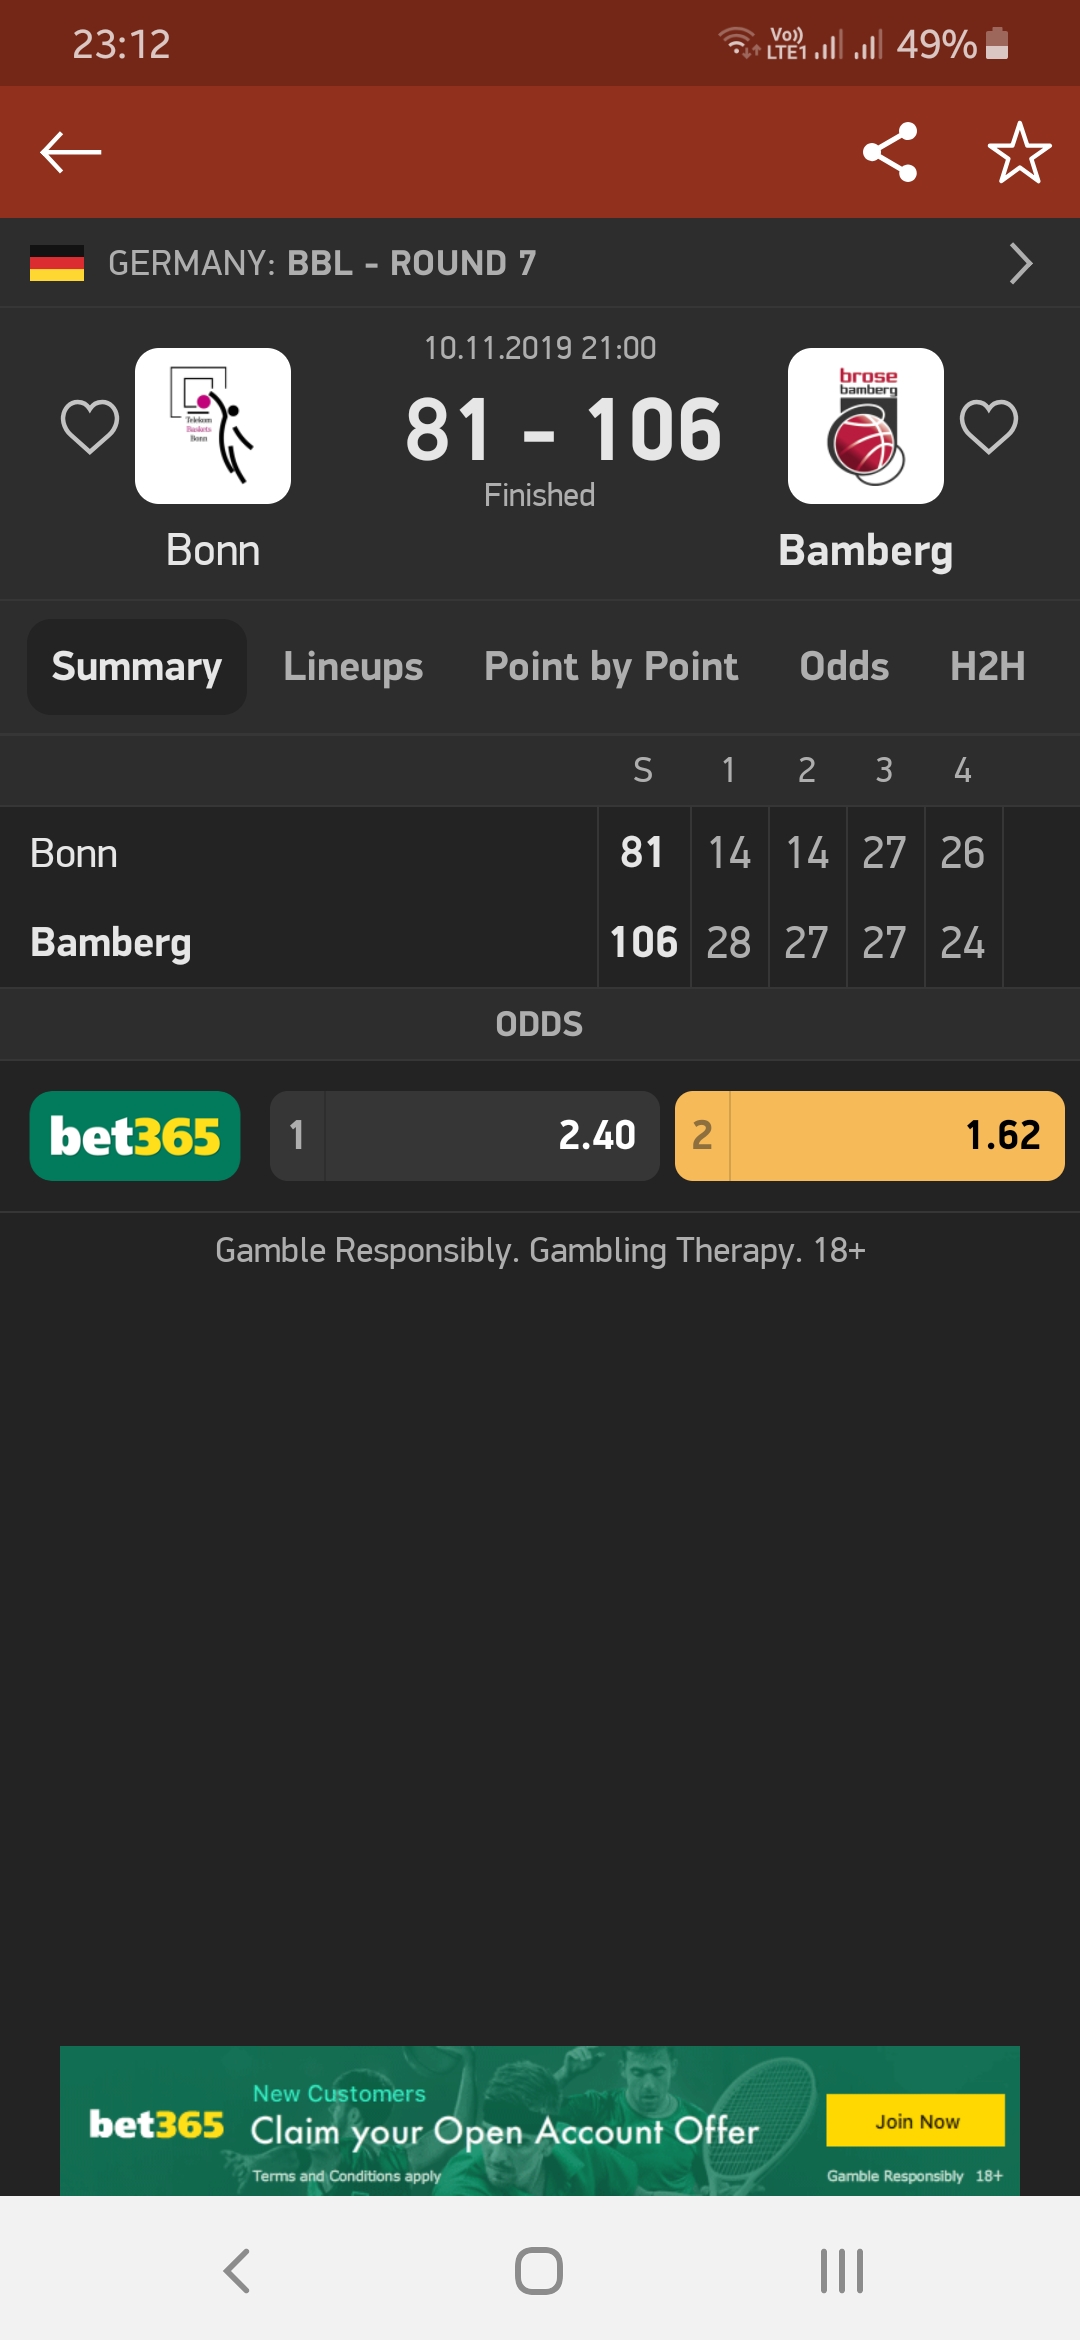Screen dimensions: 1080x2340
Task: Expand BBL Round 7 league chevron
Action: 1020,264
